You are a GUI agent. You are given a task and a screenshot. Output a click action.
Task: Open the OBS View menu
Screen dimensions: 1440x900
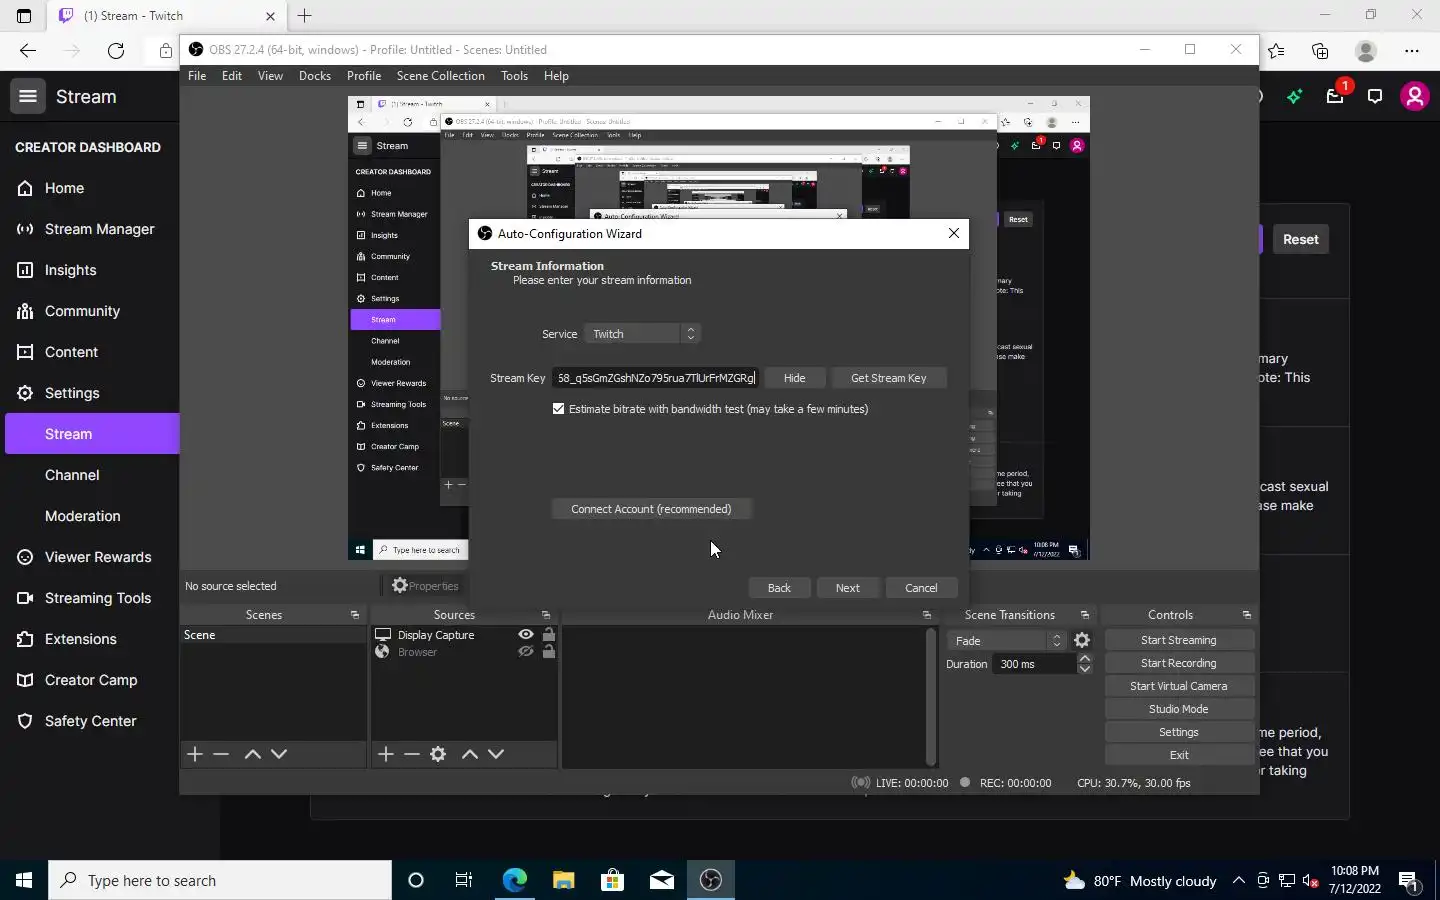tap(270, 76)
